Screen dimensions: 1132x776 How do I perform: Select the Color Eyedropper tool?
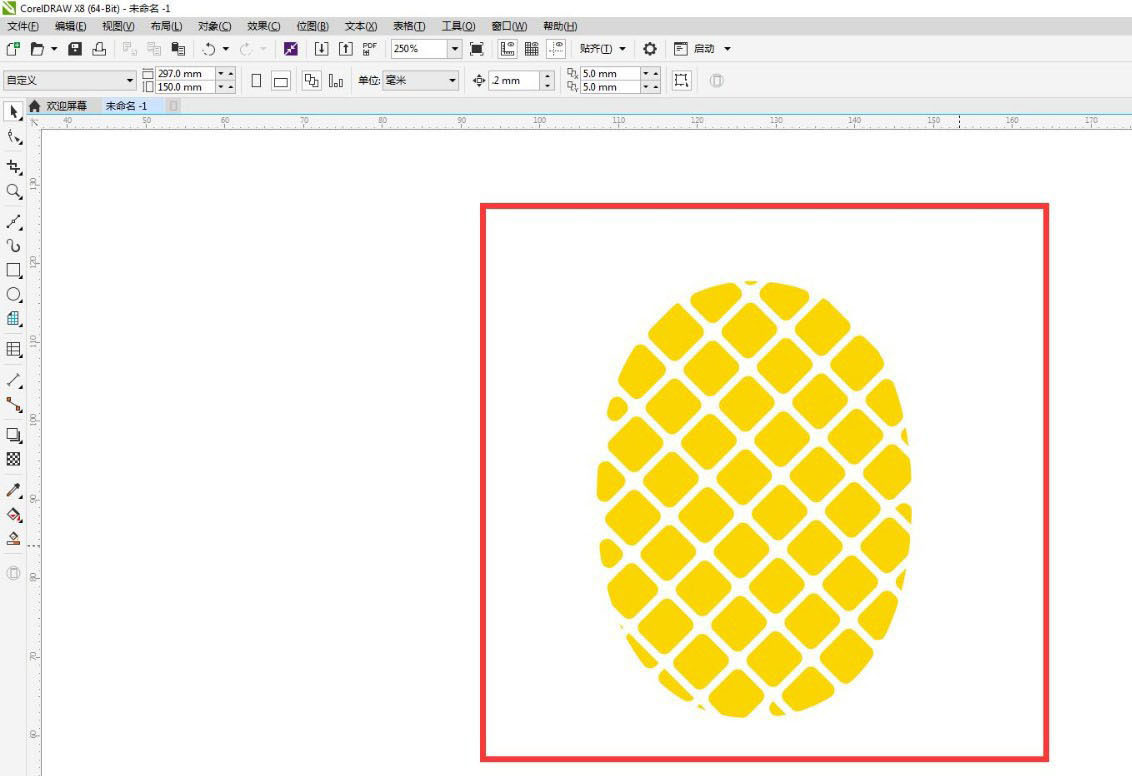[x=14, y=490]
